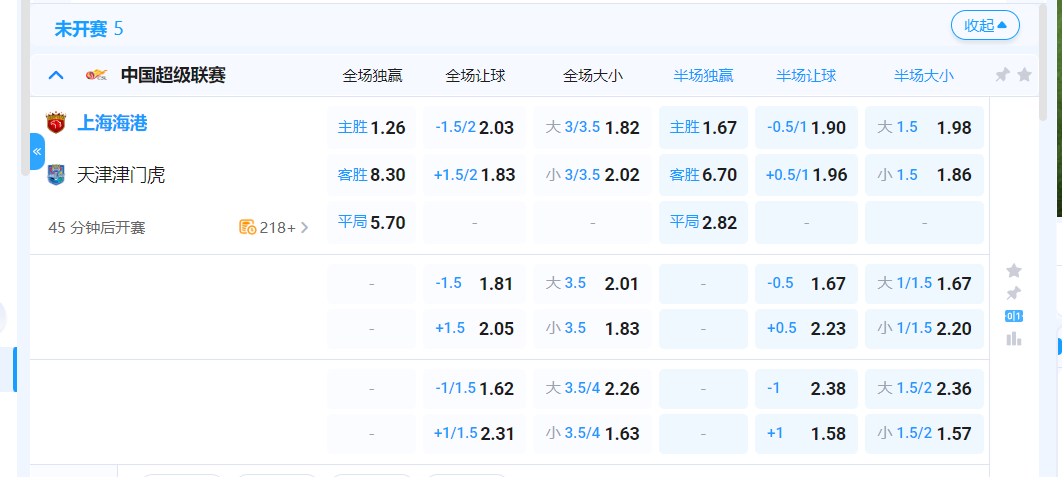Click the Tianjin Jinmen Tiger team crest
Image resolution: width=1062 pixels, height=477 pixels.
[56, 175]
